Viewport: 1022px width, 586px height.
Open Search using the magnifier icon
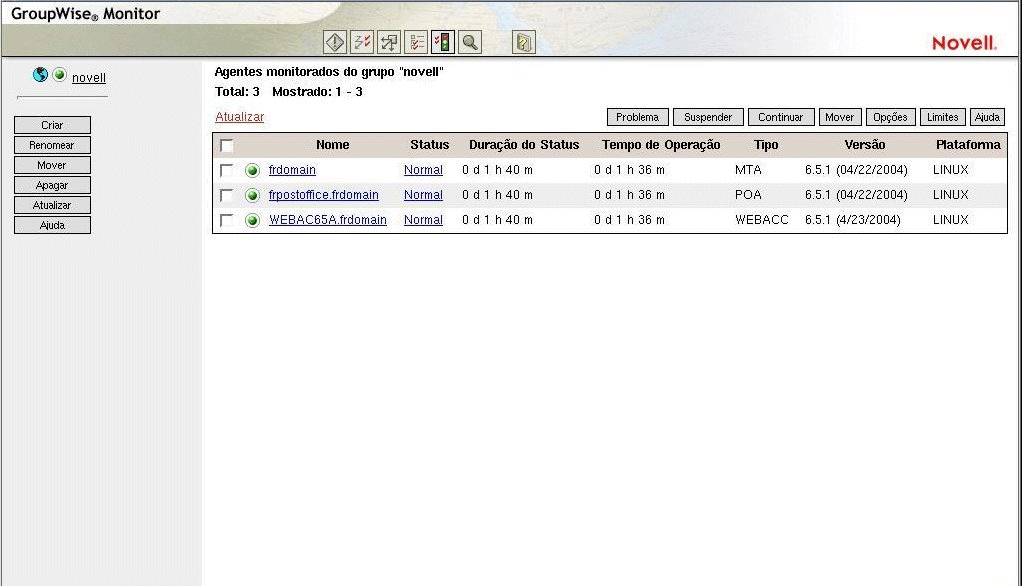tap(469, 41)
